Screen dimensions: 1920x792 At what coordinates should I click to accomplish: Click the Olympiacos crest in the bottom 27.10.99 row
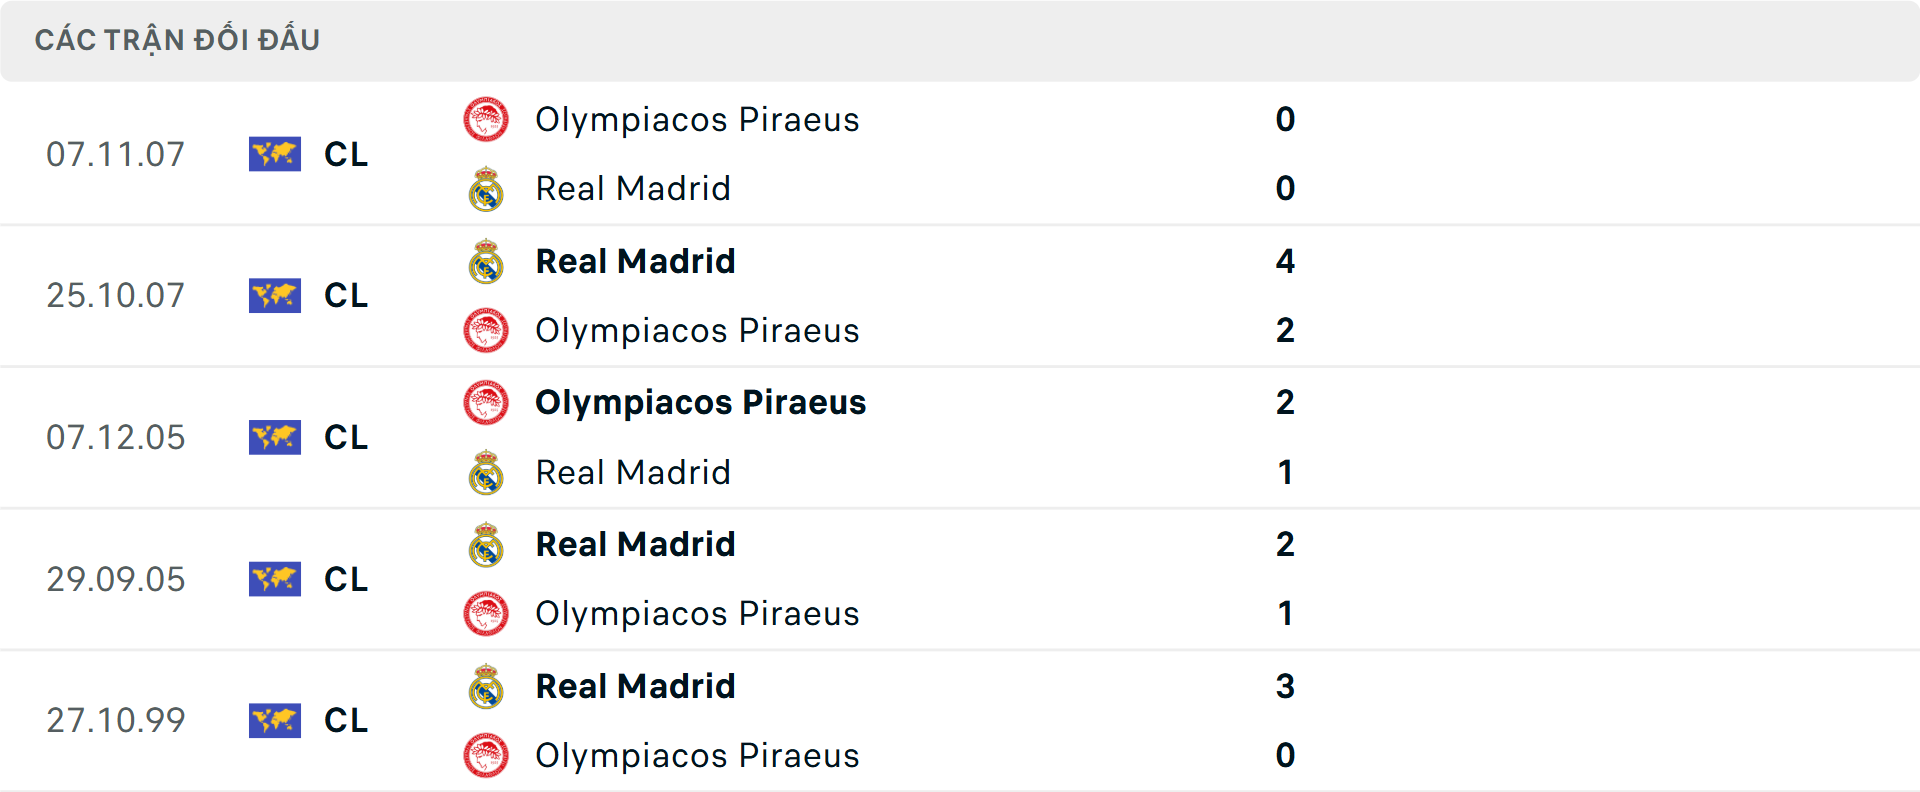point(486,756)
